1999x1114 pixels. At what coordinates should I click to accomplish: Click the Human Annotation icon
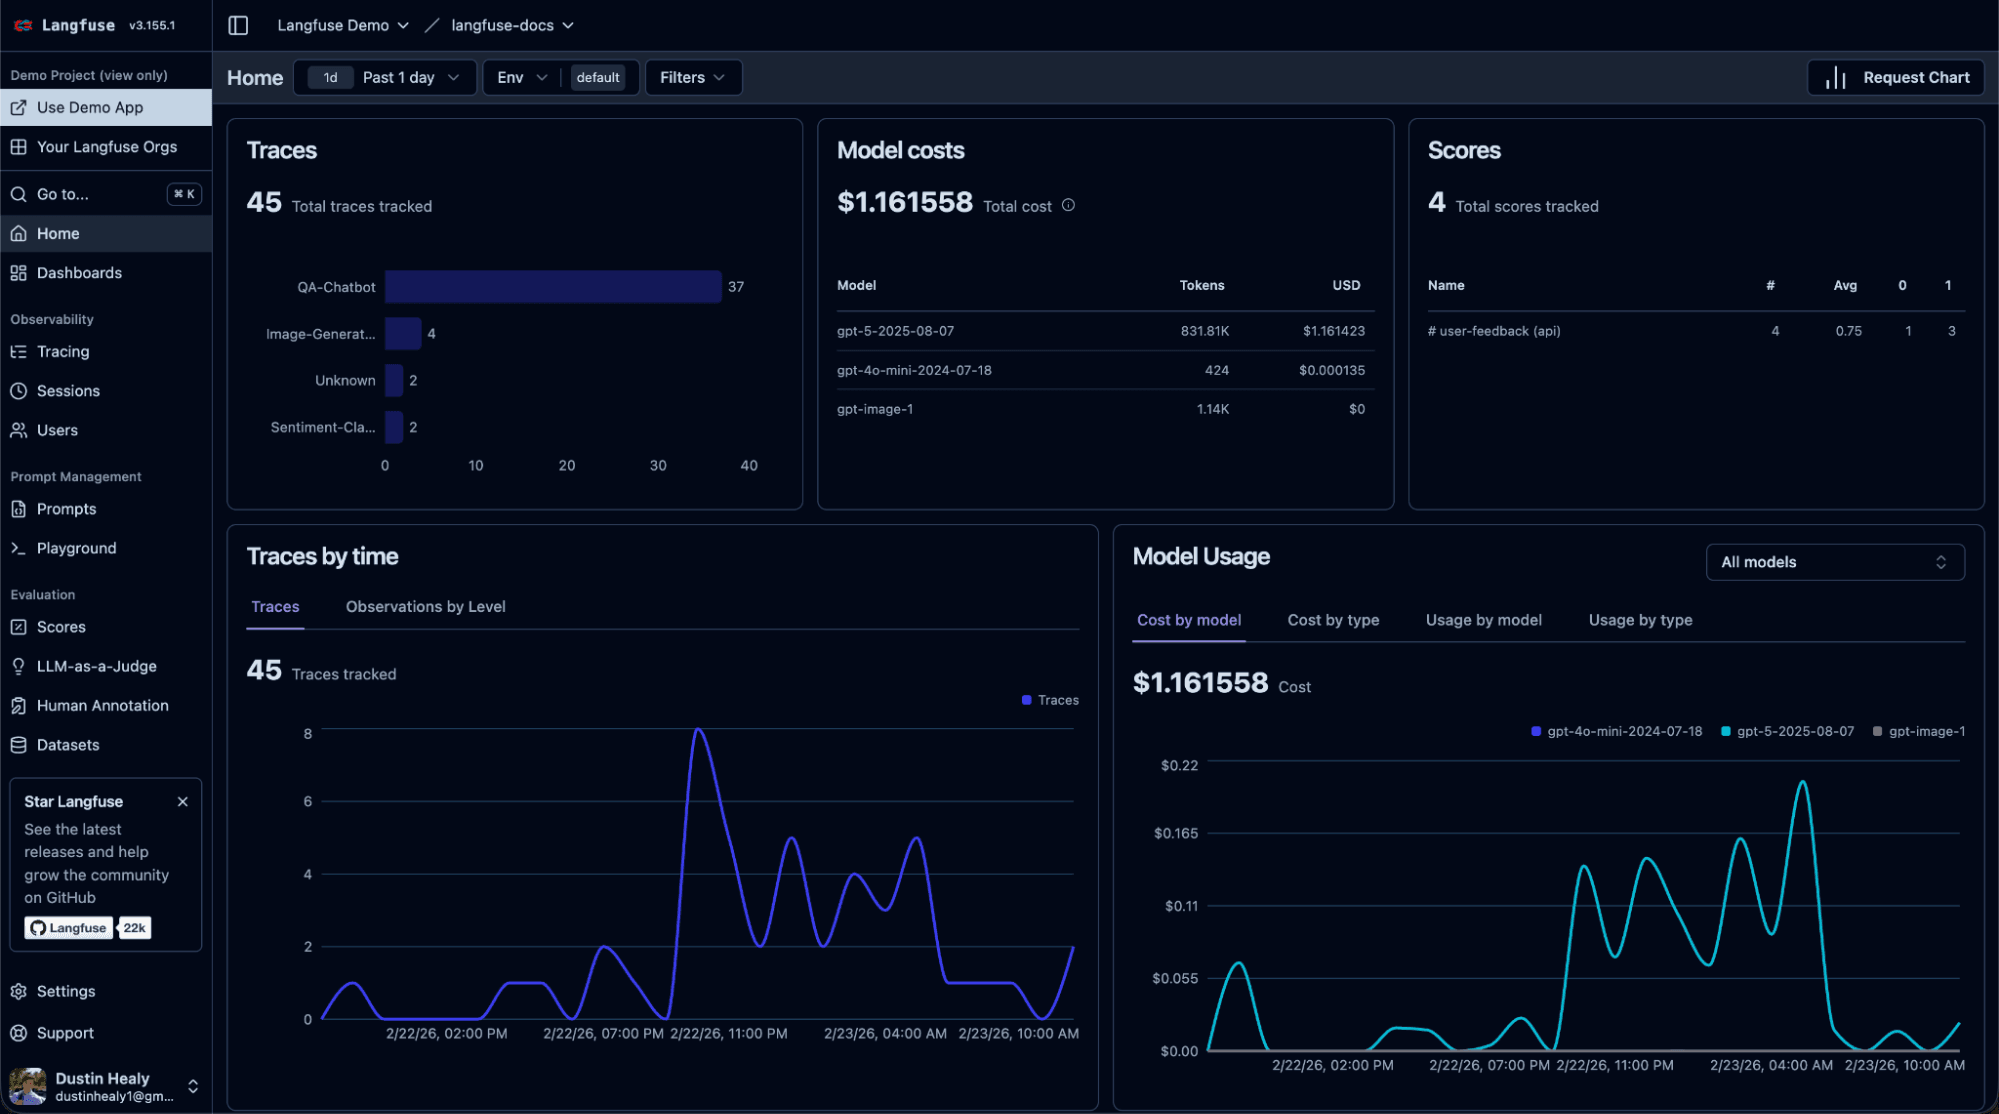[18, 706]
